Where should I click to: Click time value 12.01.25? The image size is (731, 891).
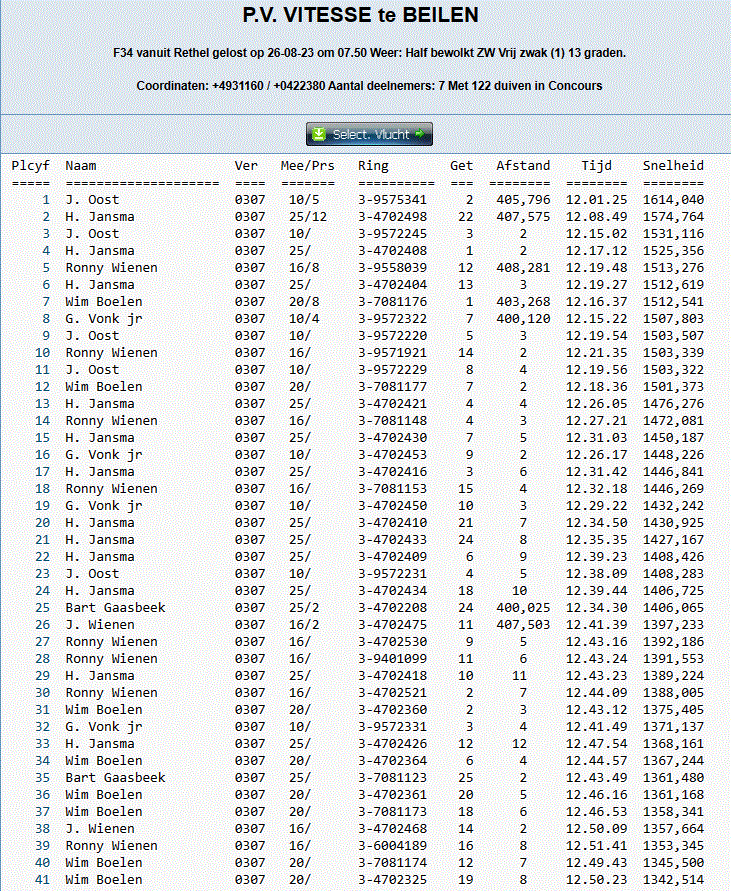[597, 200]
